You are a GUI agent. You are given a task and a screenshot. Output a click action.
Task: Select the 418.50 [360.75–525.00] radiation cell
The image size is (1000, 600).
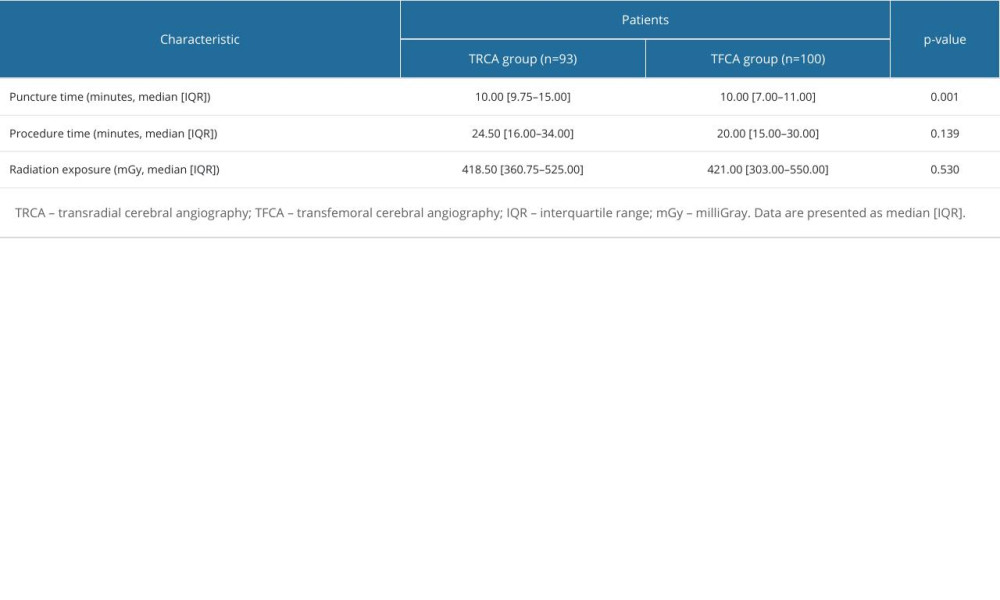tap(523, 170)
